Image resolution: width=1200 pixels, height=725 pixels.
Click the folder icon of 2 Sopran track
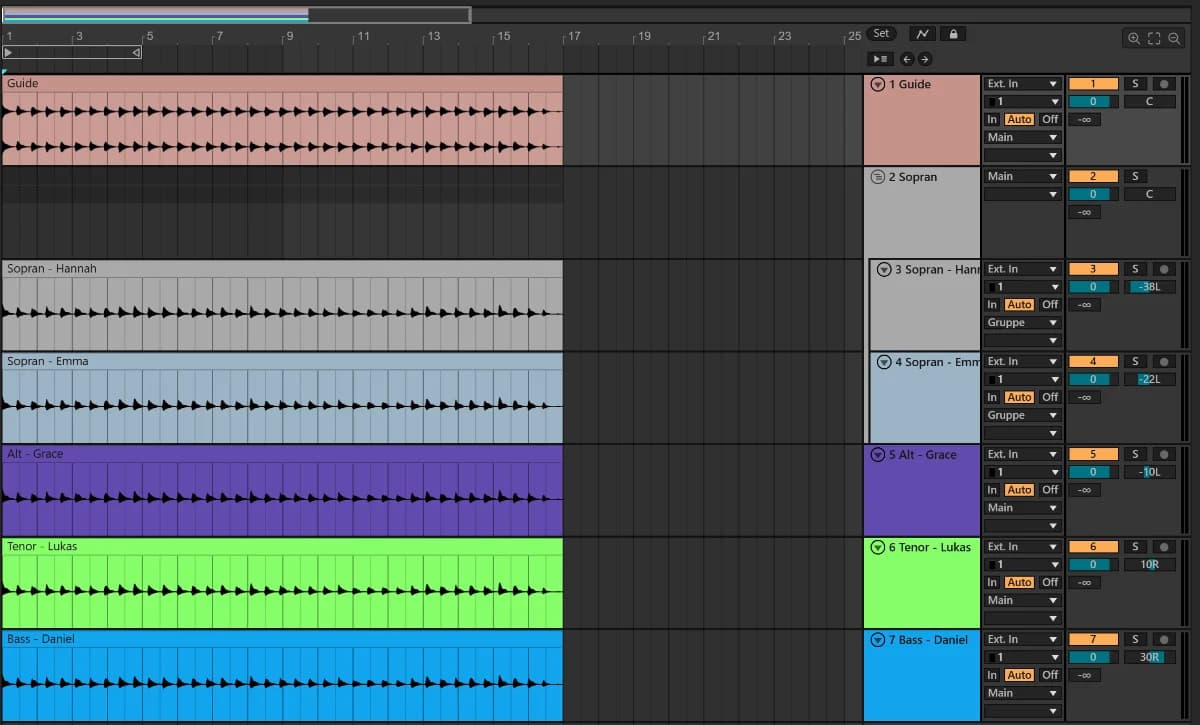click(x=878, y=177)
